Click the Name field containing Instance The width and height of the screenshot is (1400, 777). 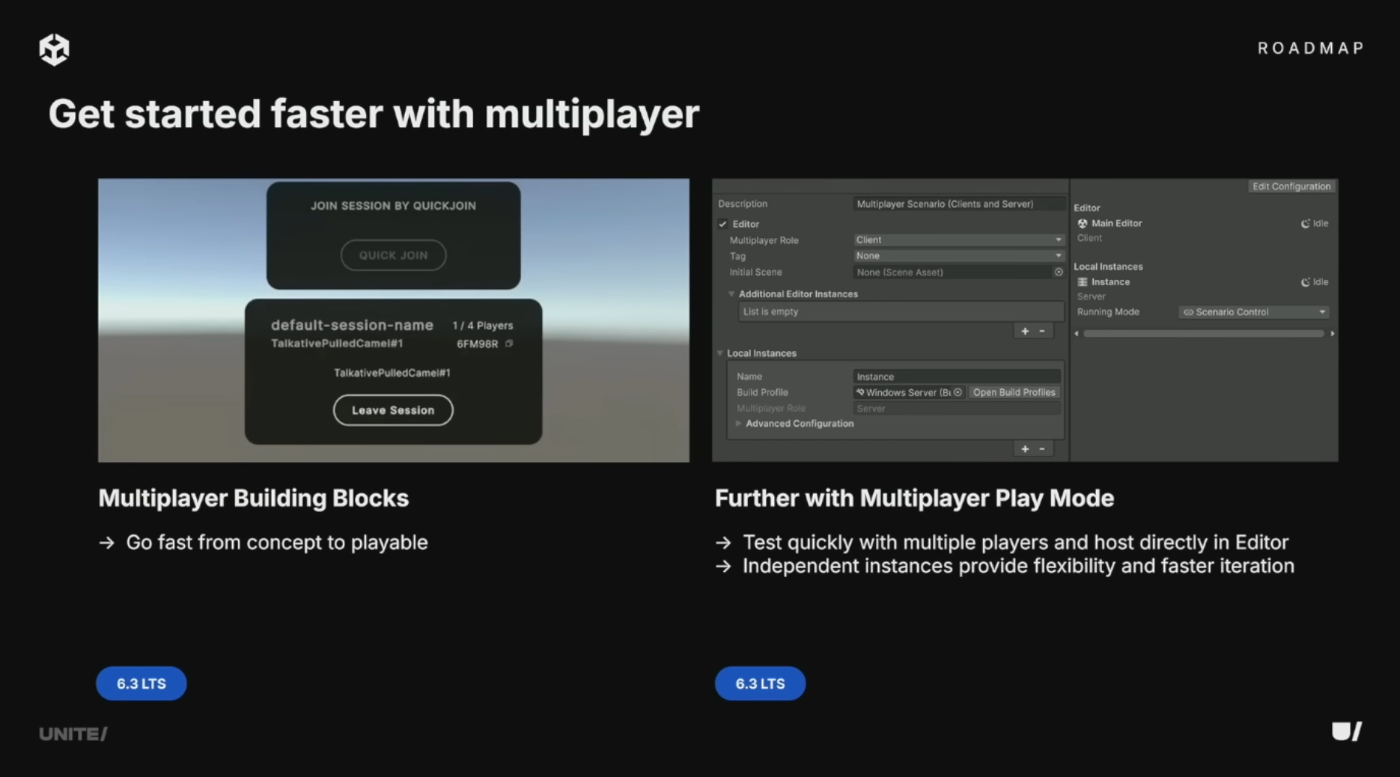(x=957, y=377)
